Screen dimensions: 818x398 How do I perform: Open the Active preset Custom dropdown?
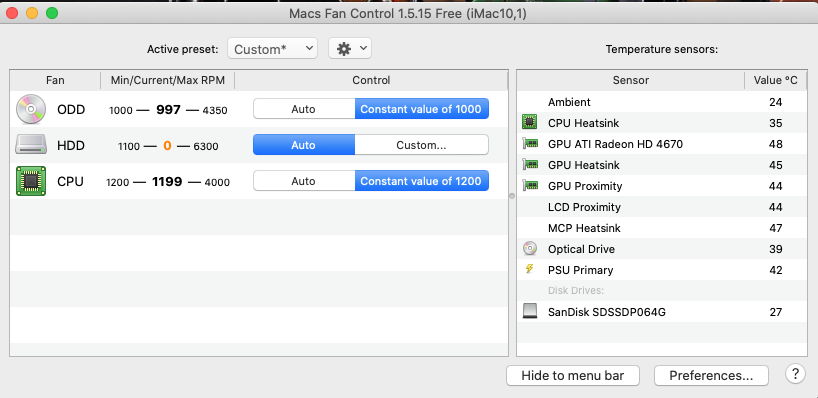[272, 49]
